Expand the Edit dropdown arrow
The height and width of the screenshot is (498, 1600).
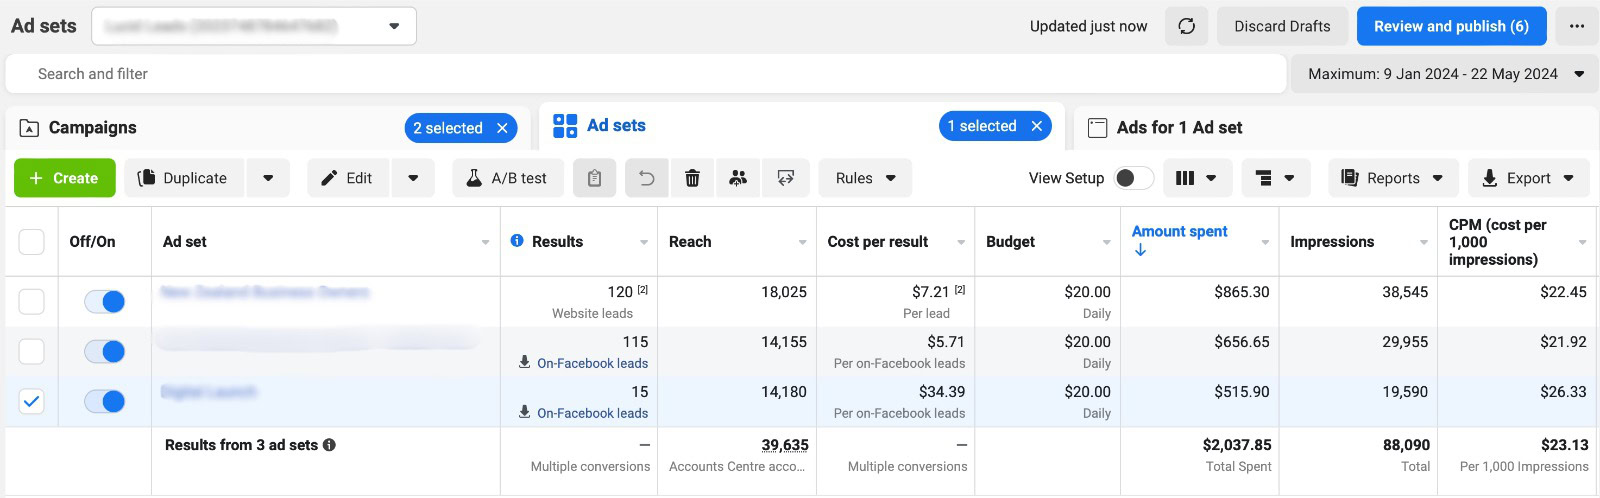coord(413,178)
